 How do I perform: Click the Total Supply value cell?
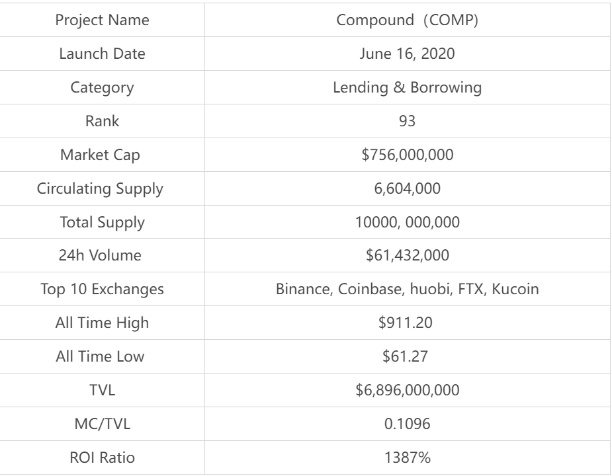[407, 222]
